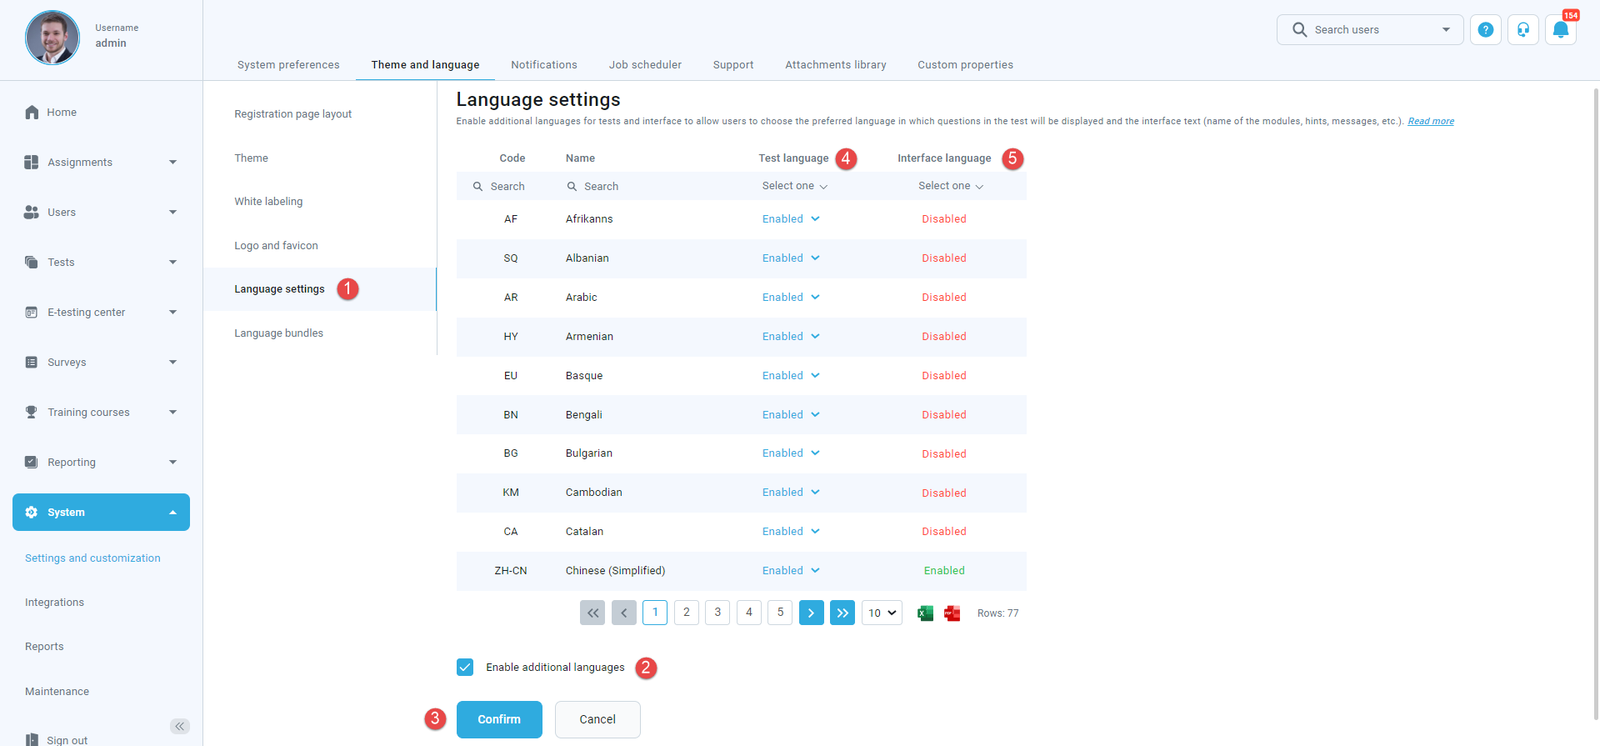Open the Job scheduler tab
This screenshot has height=746, width=1600.
pos(645,65)
